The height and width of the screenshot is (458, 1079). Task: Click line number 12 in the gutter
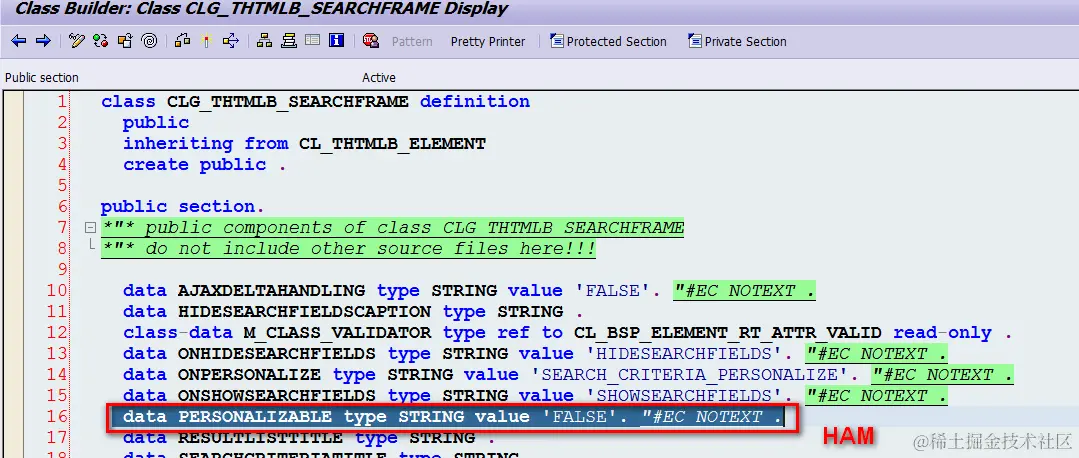[x=58, y=333]
